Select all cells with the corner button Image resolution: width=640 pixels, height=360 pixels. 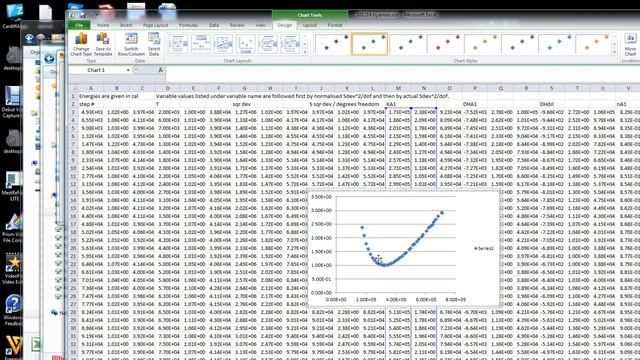pyautogui.click(x=73, y=88)
